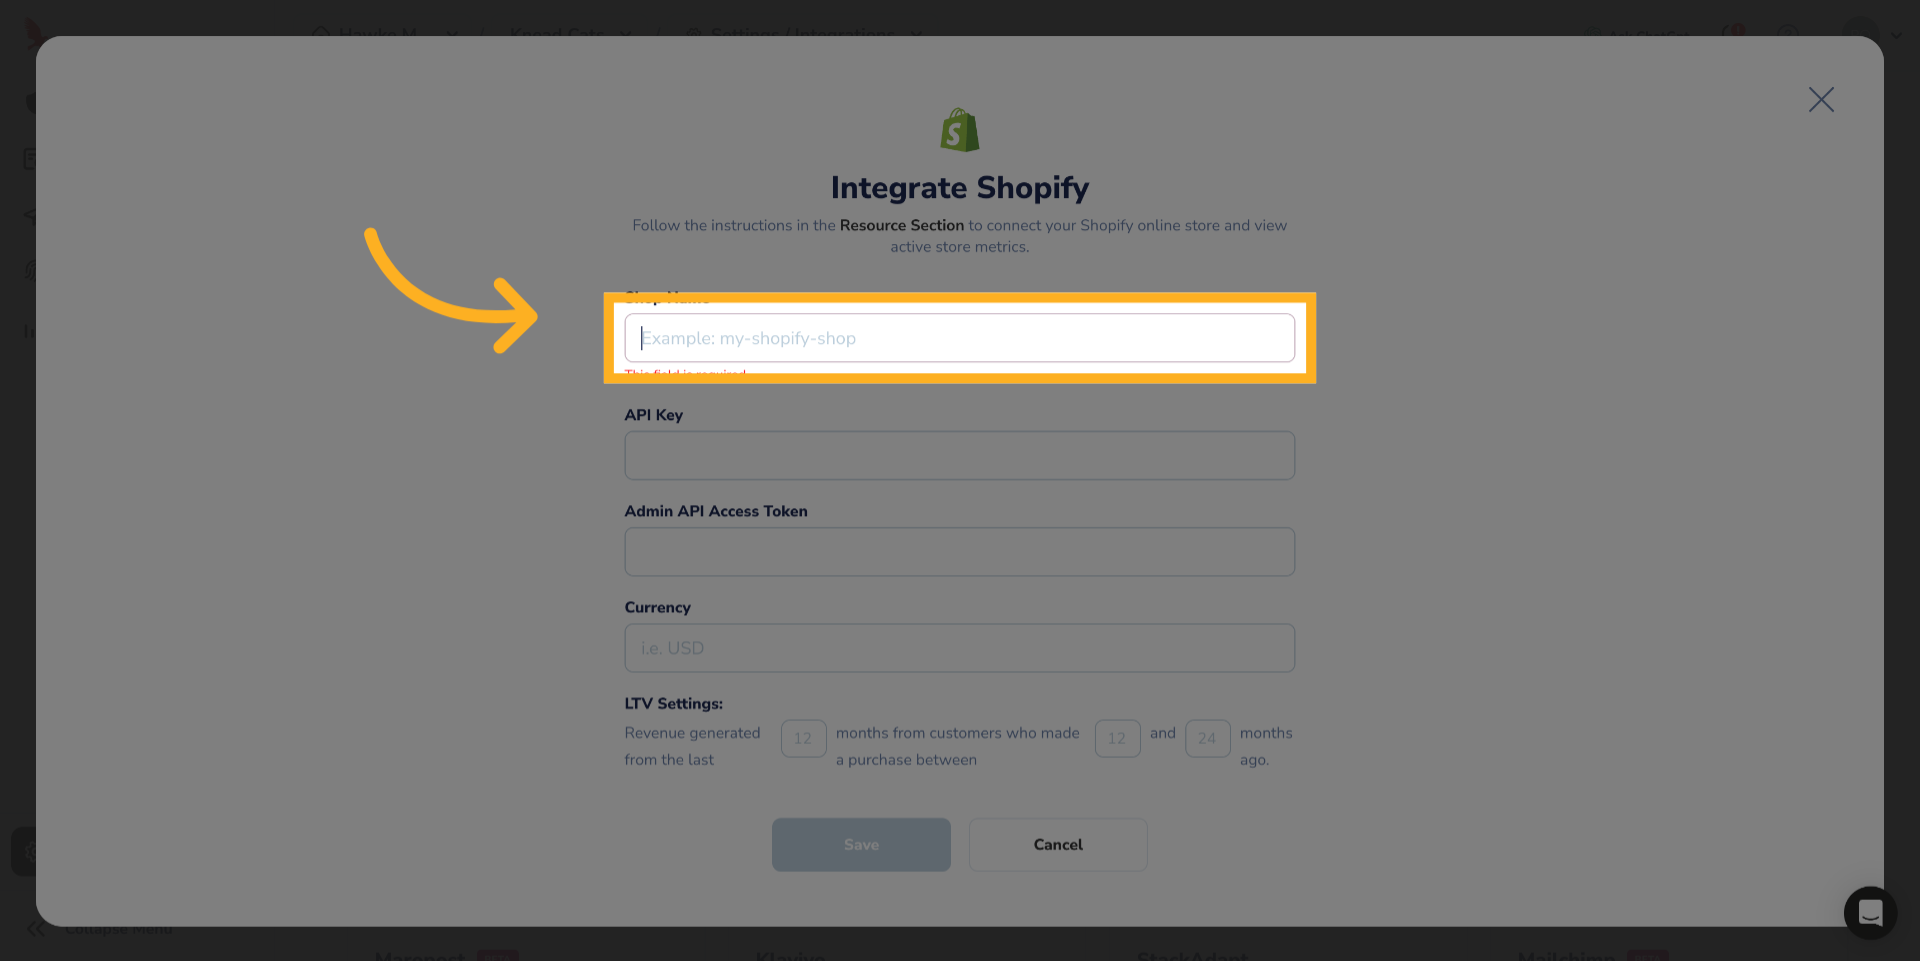
Task: Cancel the Shopify integration
Action: [1058, 845]
